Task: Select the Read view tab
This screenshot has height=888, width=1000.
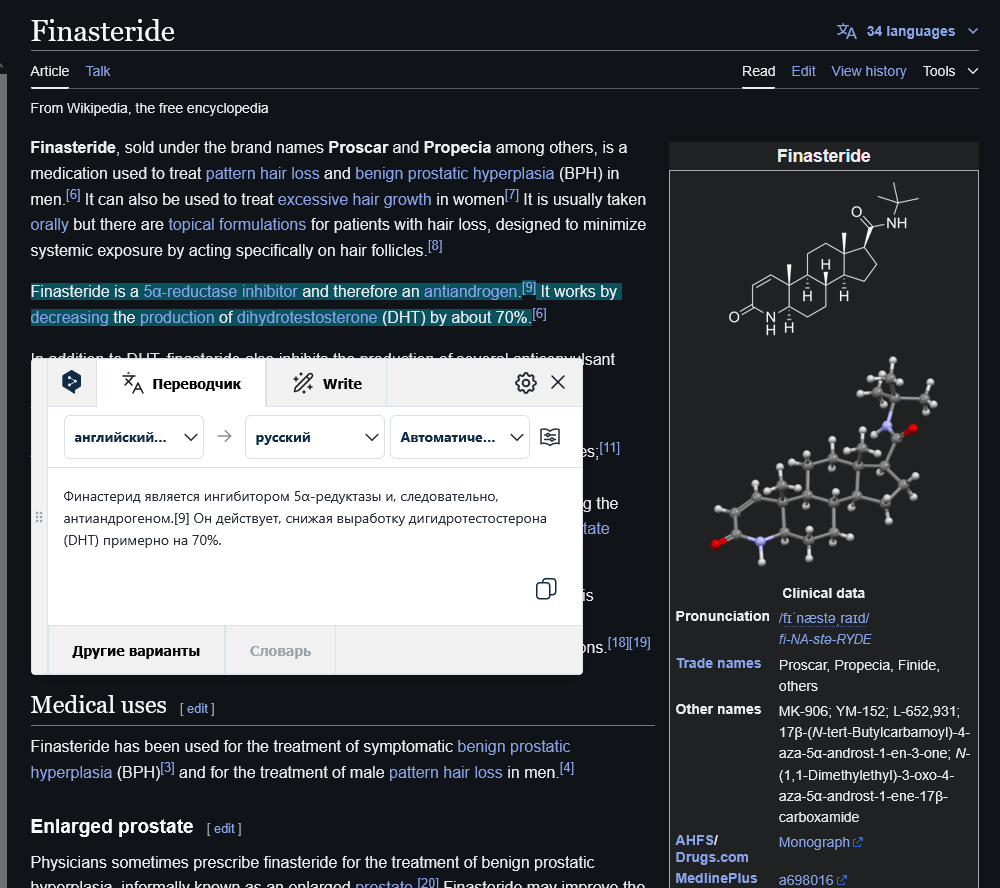Action: pyautogui.click(x=758, y=71)
